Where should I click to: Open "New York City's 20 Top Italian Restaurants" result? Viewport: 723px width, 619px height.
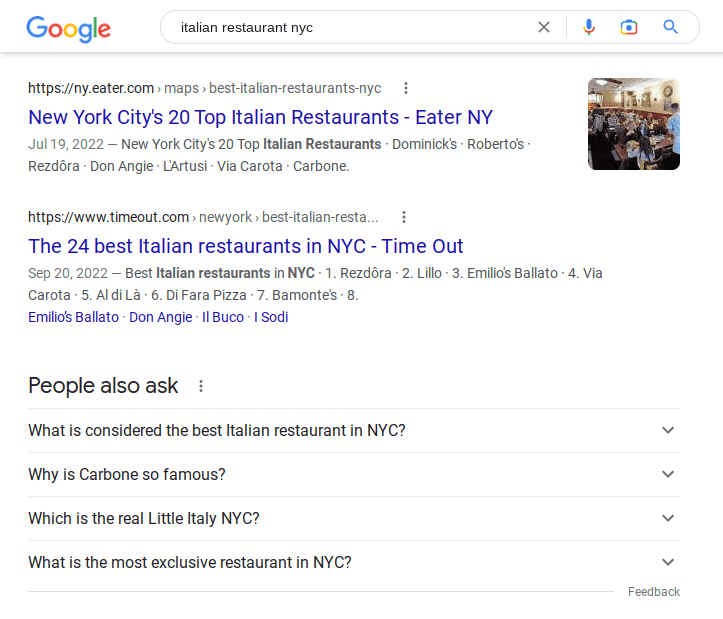point(261,117)
